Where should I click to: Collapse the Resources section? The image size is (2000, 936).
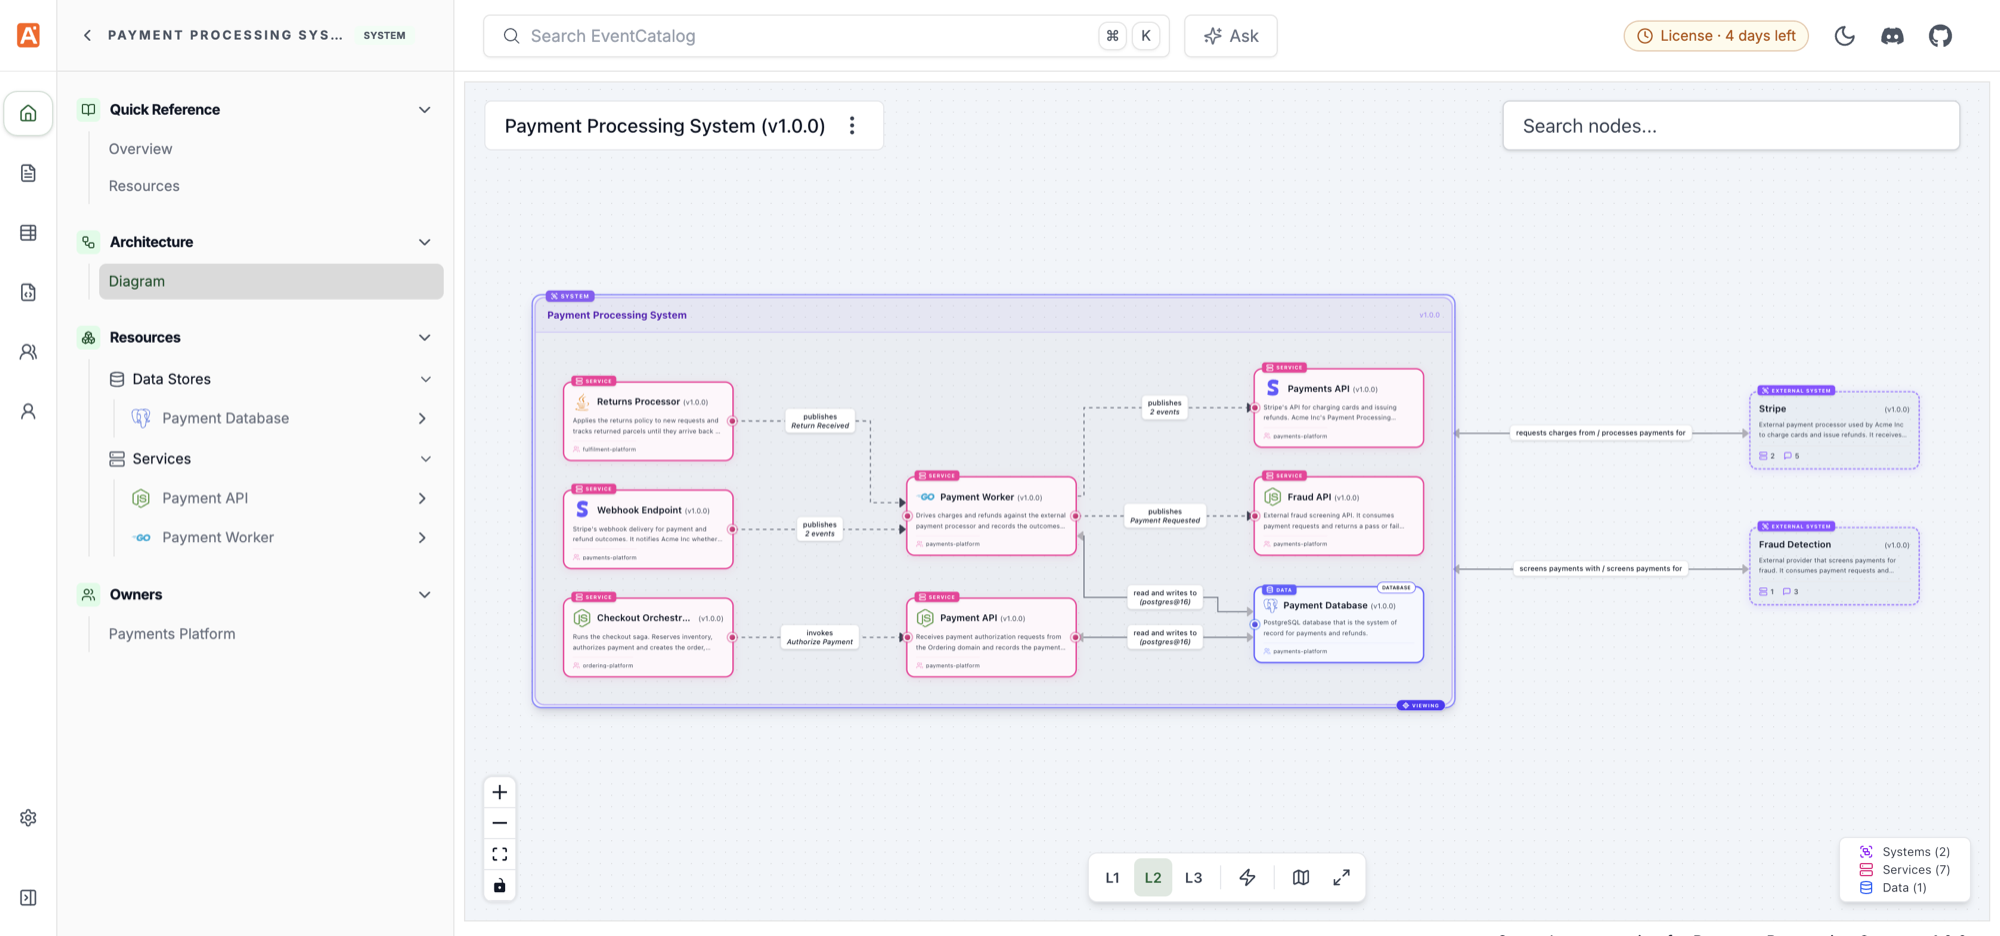(425, 338)
